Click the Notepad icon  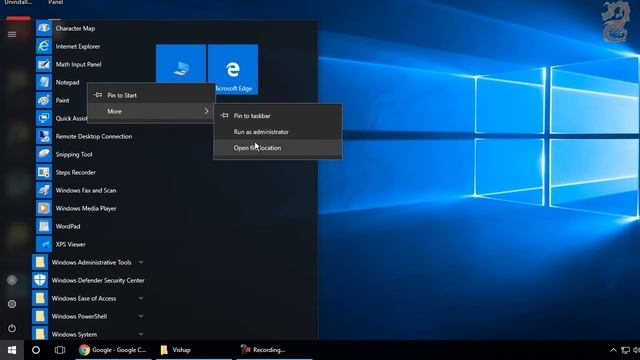click(44, 82)
